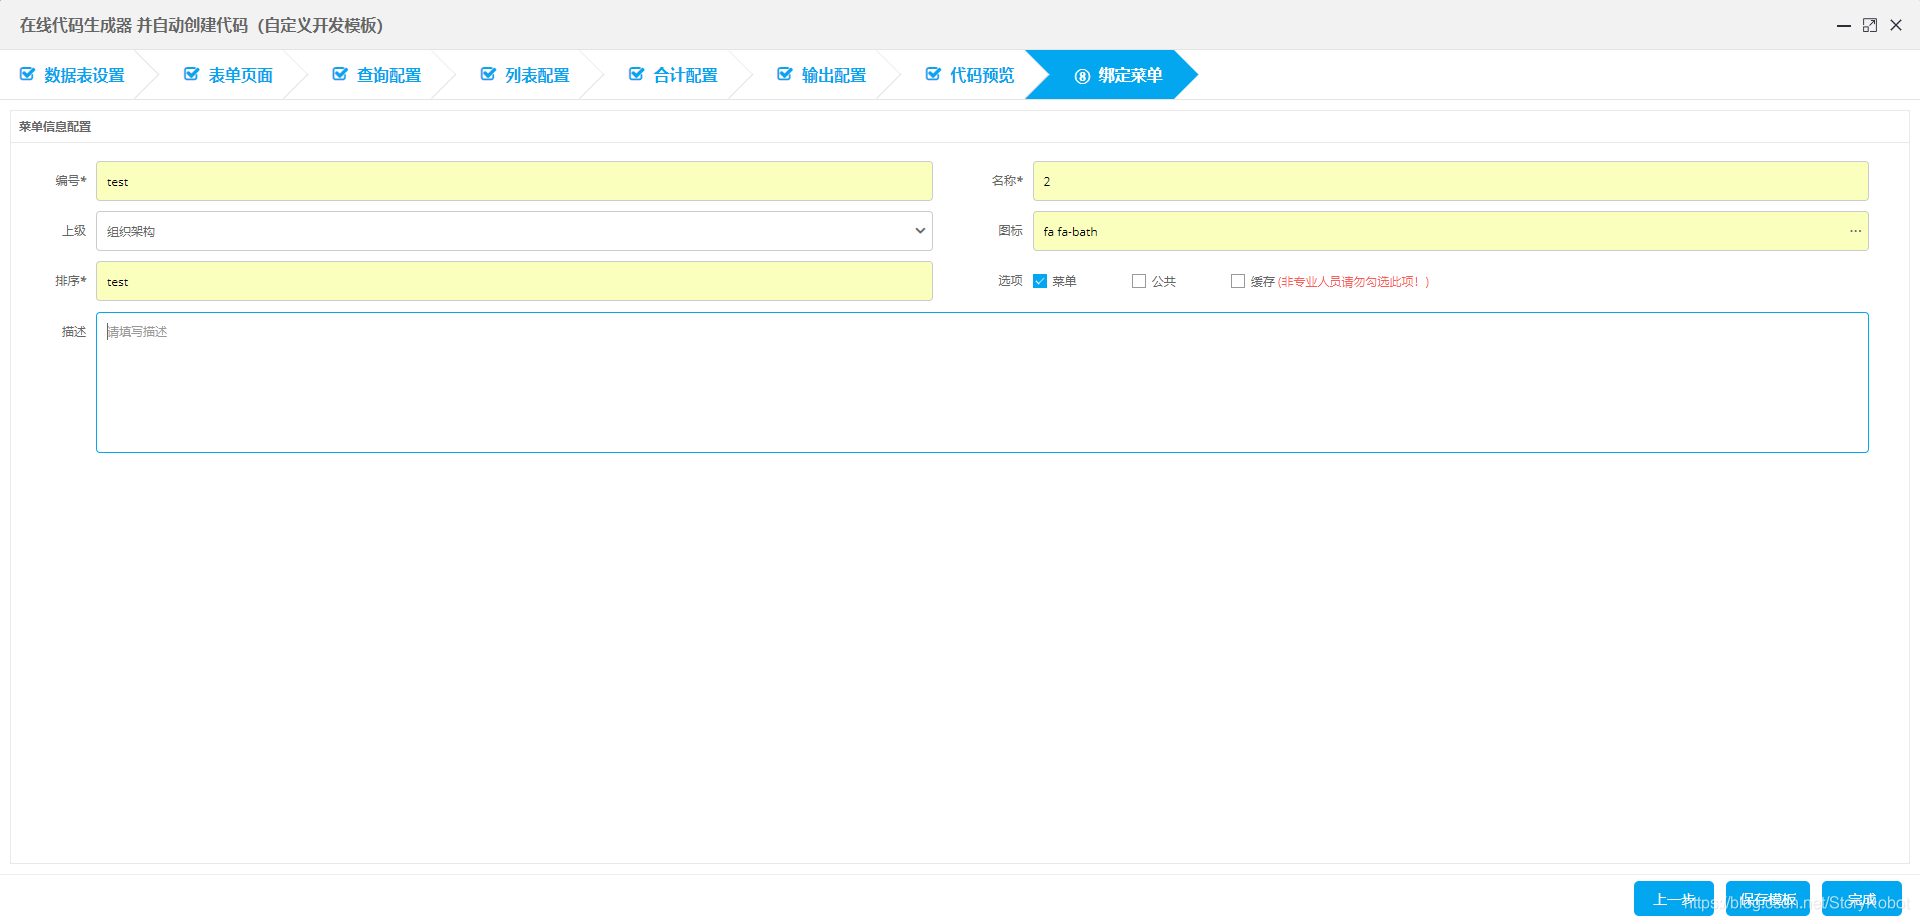Viewport: 1920px width, 922px height.
Task: Click the 保存模板 button
Action: [x=1768, y=899]
